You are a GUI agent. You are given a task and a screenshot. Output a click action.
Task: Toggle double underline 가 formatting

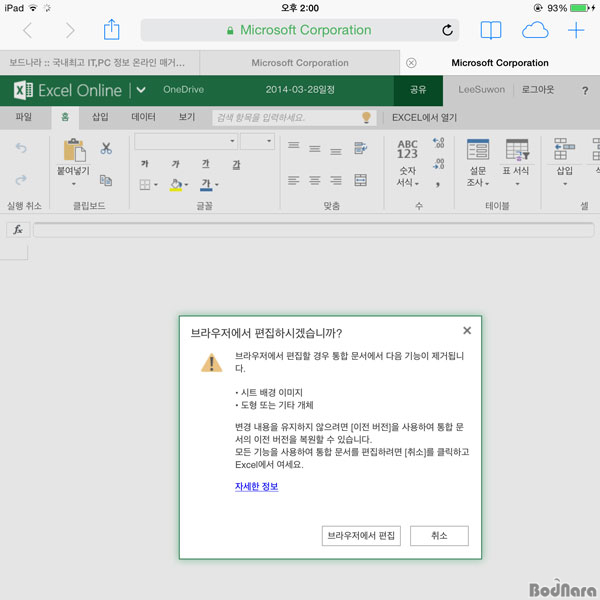[236, 165]
